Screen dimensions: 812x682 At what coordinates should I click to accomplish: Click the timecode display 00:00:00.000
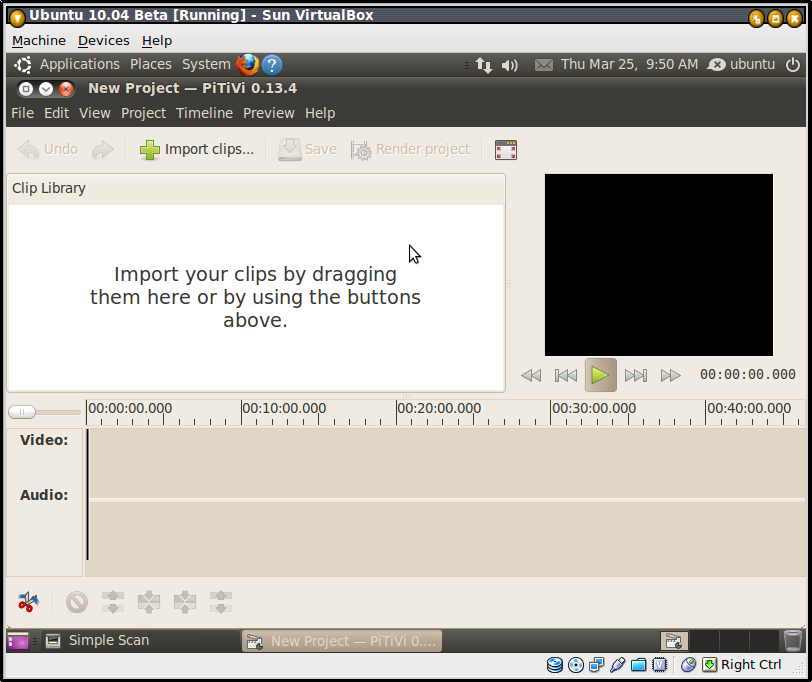coord(747,374)
